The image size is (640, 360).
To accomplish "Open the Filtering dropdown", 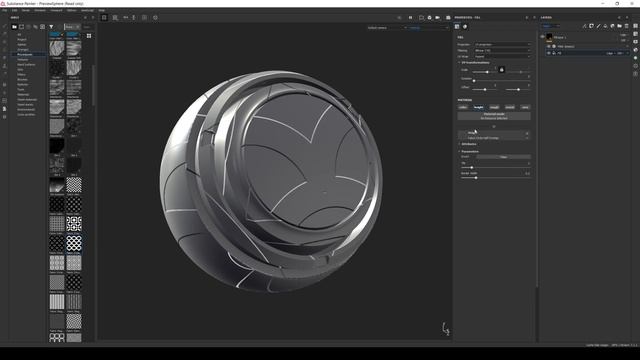I will 502,51.
